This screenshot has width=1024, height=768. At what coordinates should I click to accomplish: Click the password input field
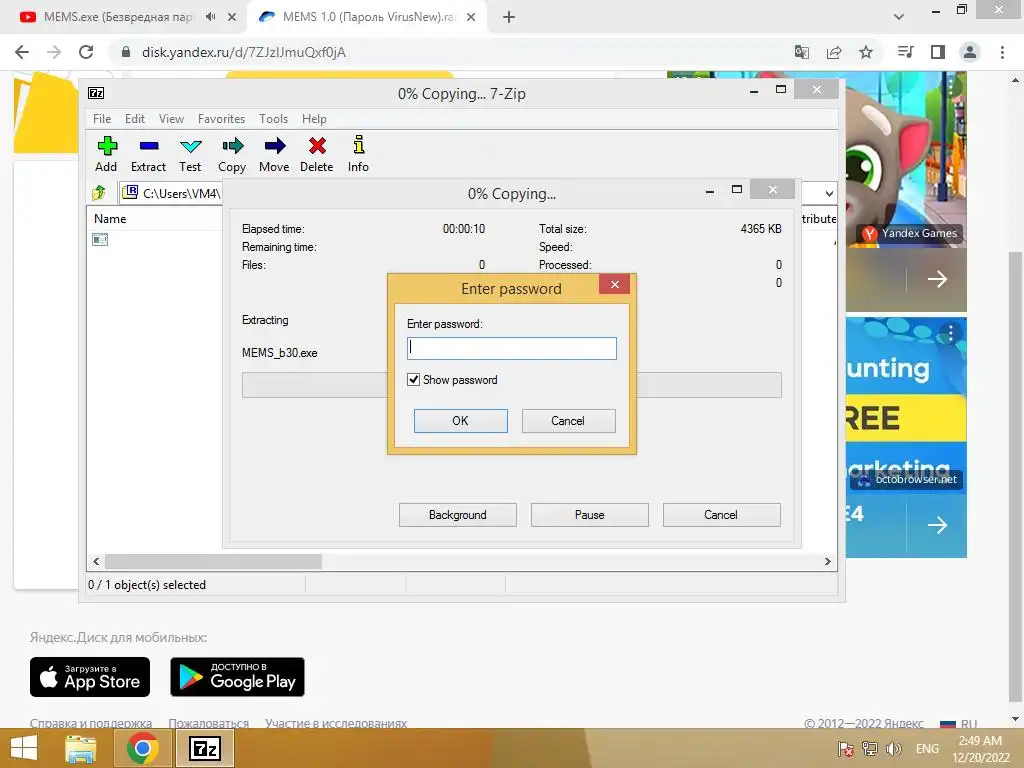[511, 348]
